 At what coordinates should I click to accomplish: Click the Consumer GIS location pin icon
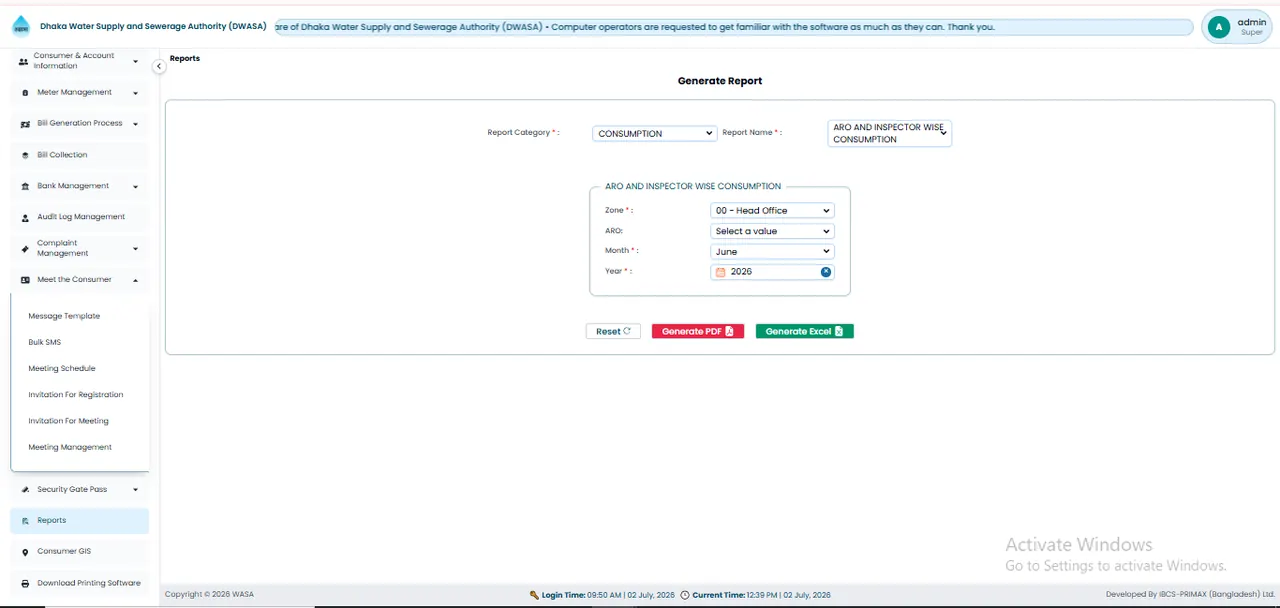[x=25, y=552]
